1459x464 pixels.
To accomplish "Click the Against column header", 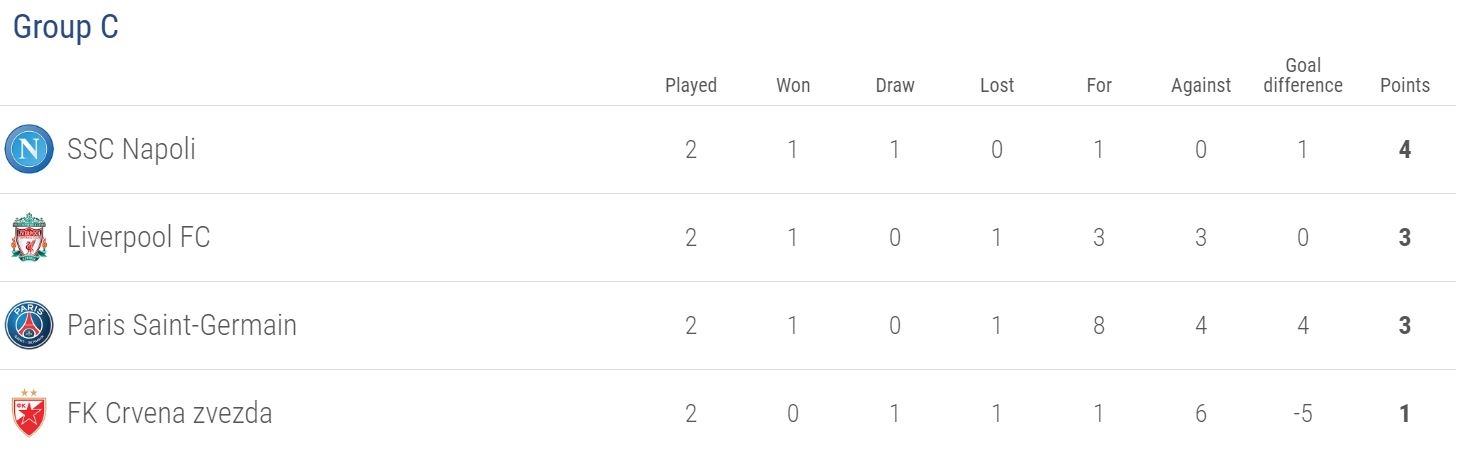I will click(x=1201, y=85).
